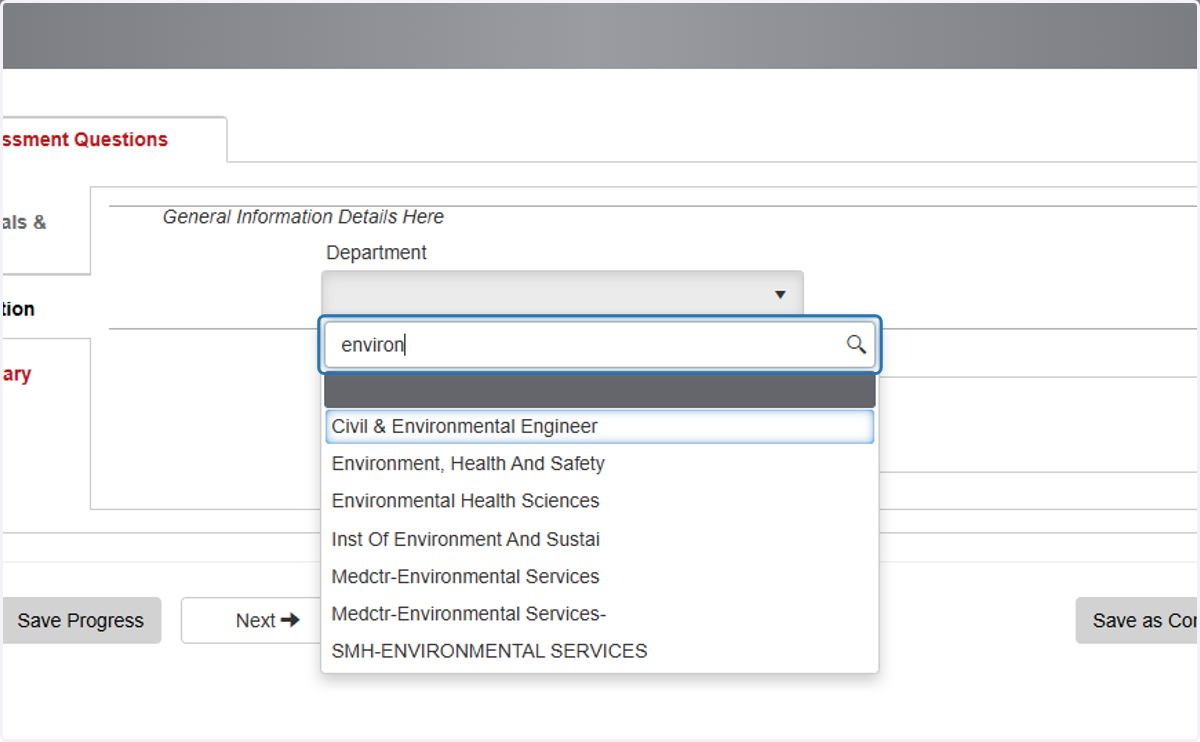The image size is (1200, 742).
Task: Click the search magnifier icon
Action: pyautogui.click(x=856, y=345)
